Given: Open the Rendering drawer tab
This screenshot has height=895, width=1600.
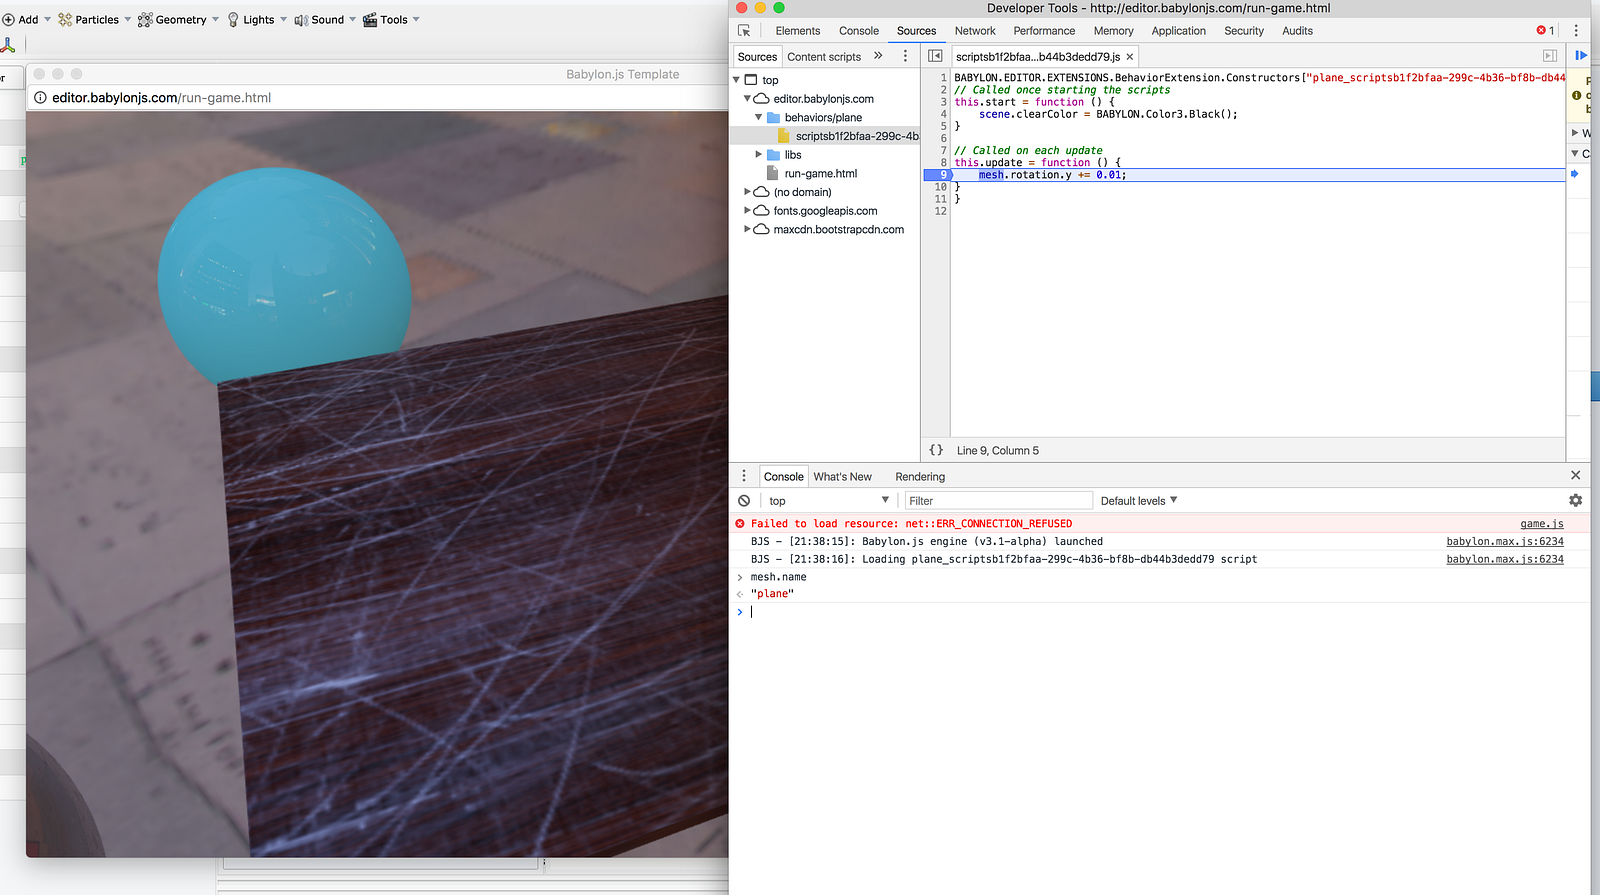Looking at the screenshot, I should tap(920, 477).
